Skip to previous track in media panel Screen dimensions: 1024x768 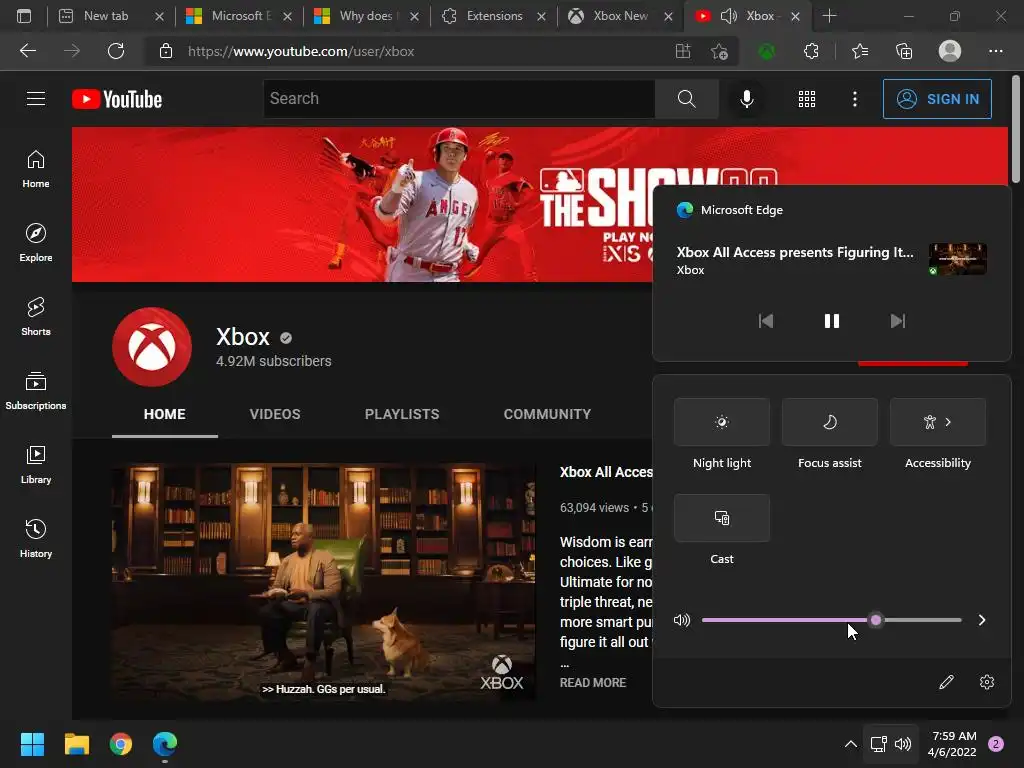pos(765,321)
